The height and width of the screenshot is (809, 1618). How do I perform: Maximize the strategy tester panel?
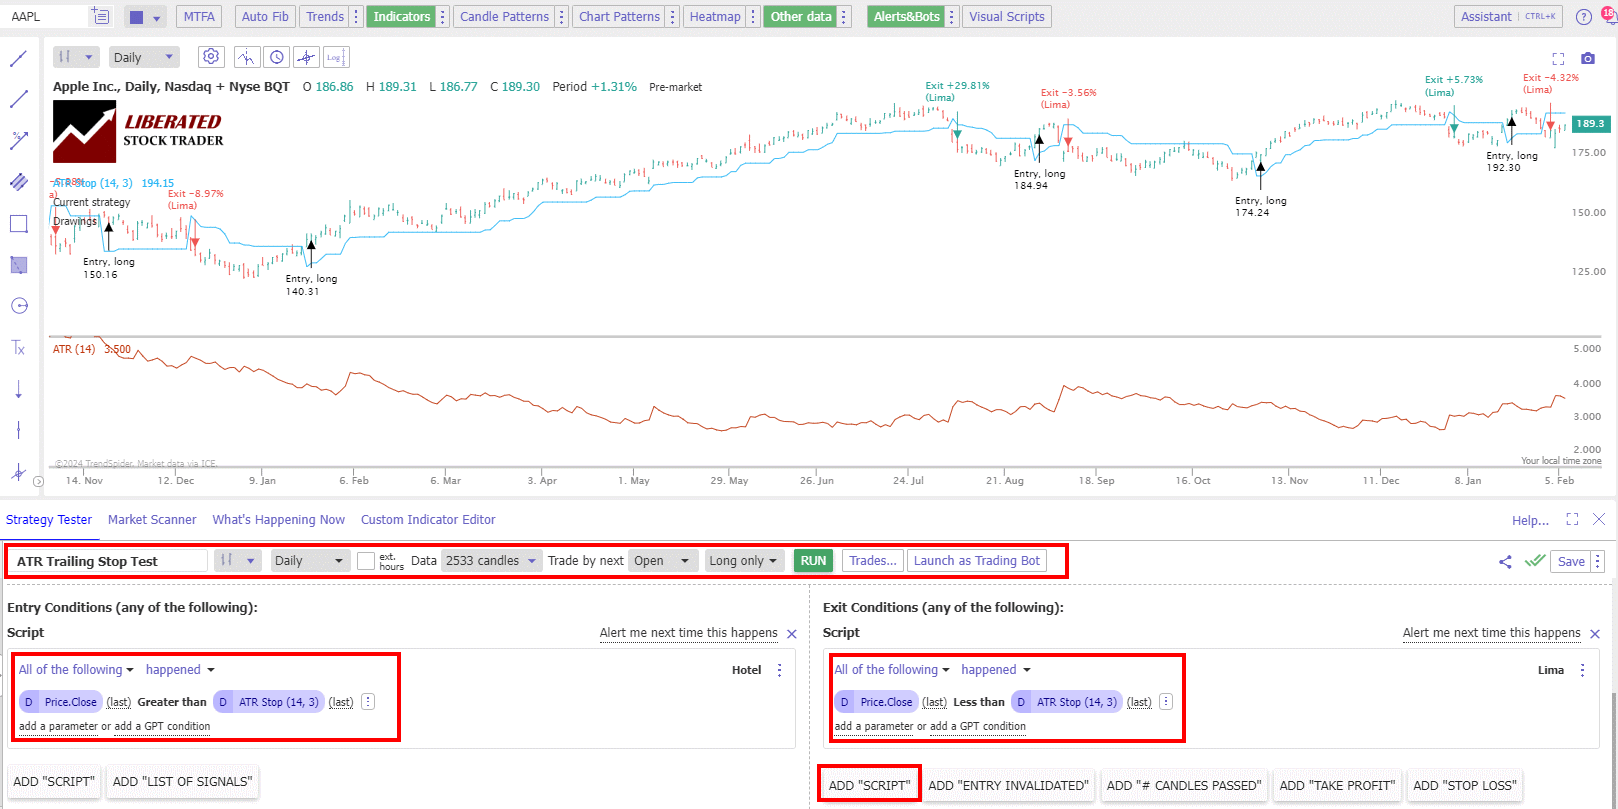click(1572, 519)
